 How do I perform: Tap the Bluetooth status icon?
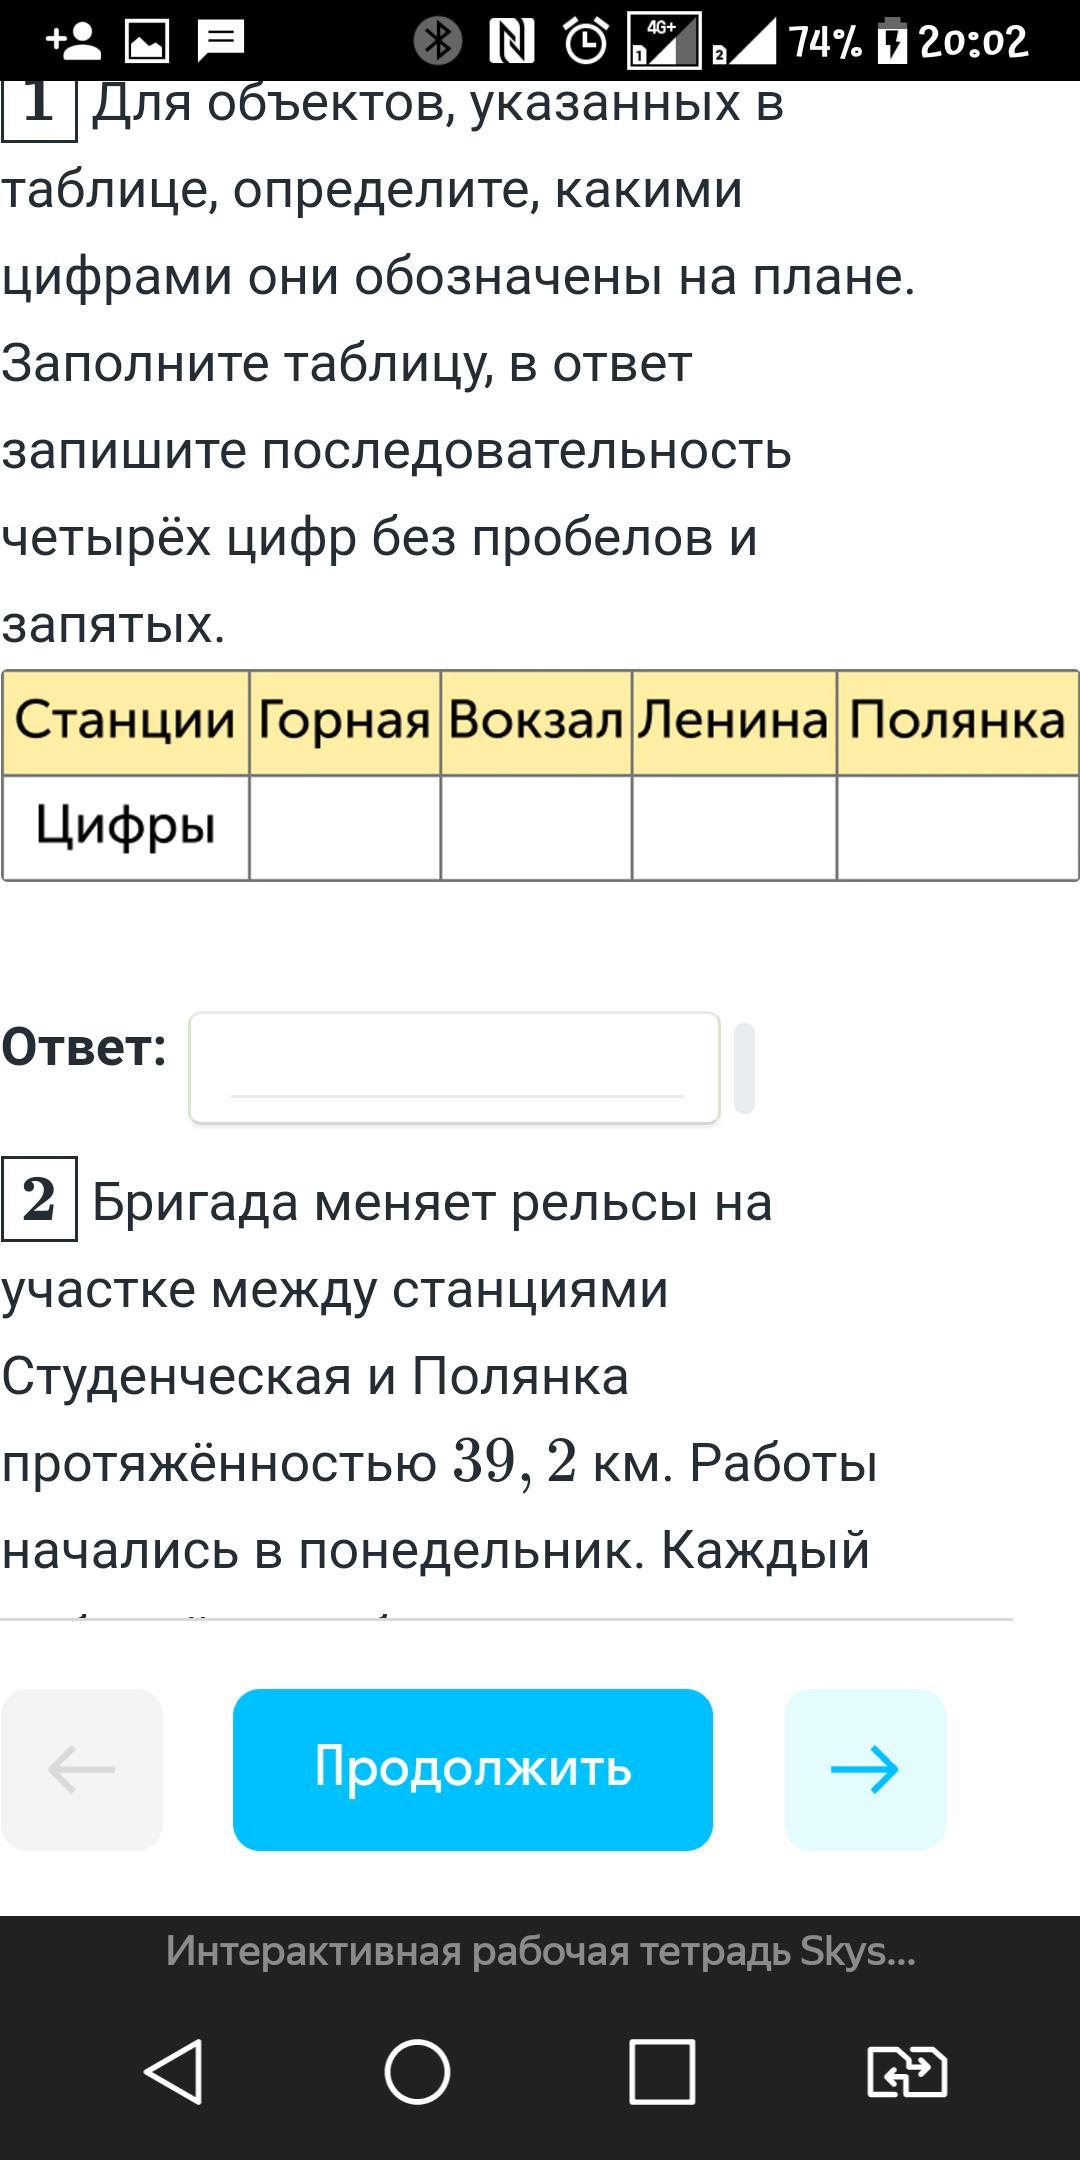point(437,41)
